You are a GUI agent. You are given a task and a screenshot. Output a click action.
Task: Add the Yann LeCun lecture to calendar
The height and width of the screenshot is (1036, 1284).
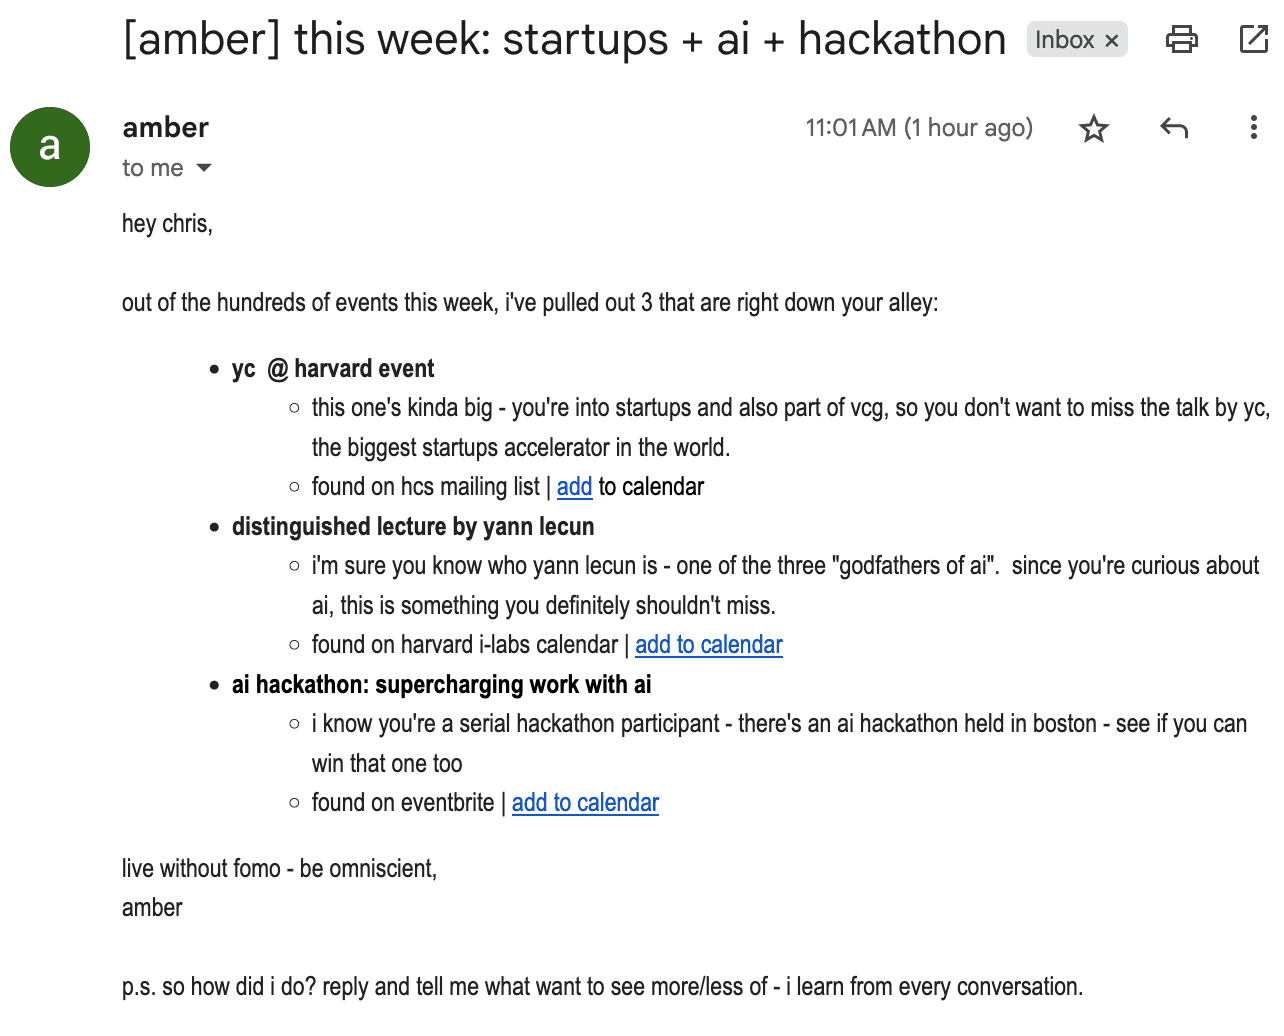click(x=708, y=645)
